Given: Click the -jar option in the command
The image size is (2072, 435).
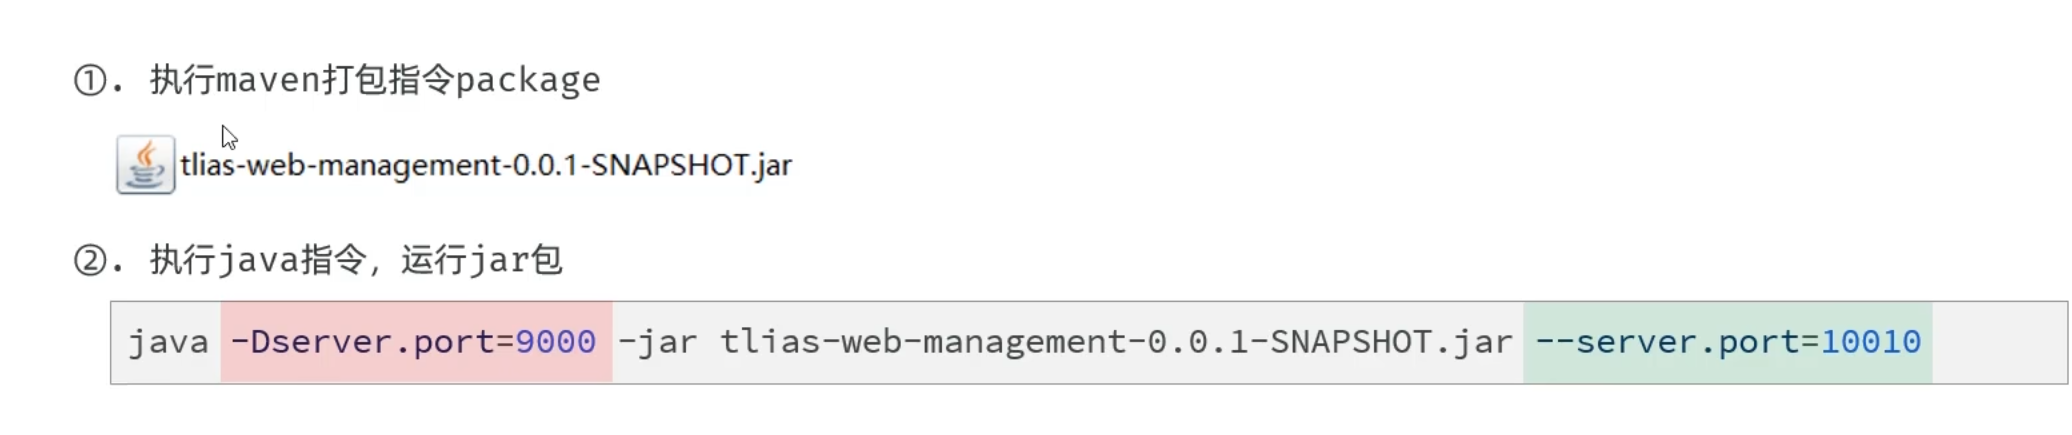Looking at the screenshot, I should 658,342.
